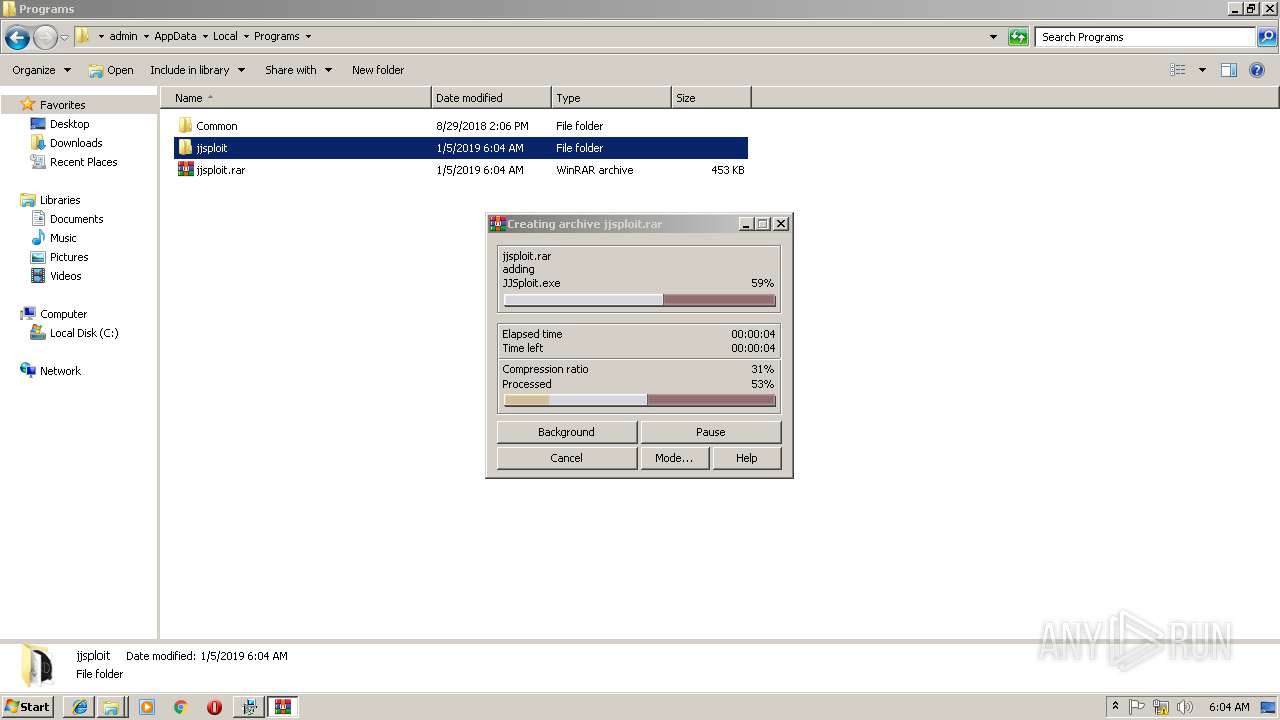This screenshot has height=720, width=1280.
Task: Sort by the Name column header
Action: pyautogui.click(x=296, y=98)
